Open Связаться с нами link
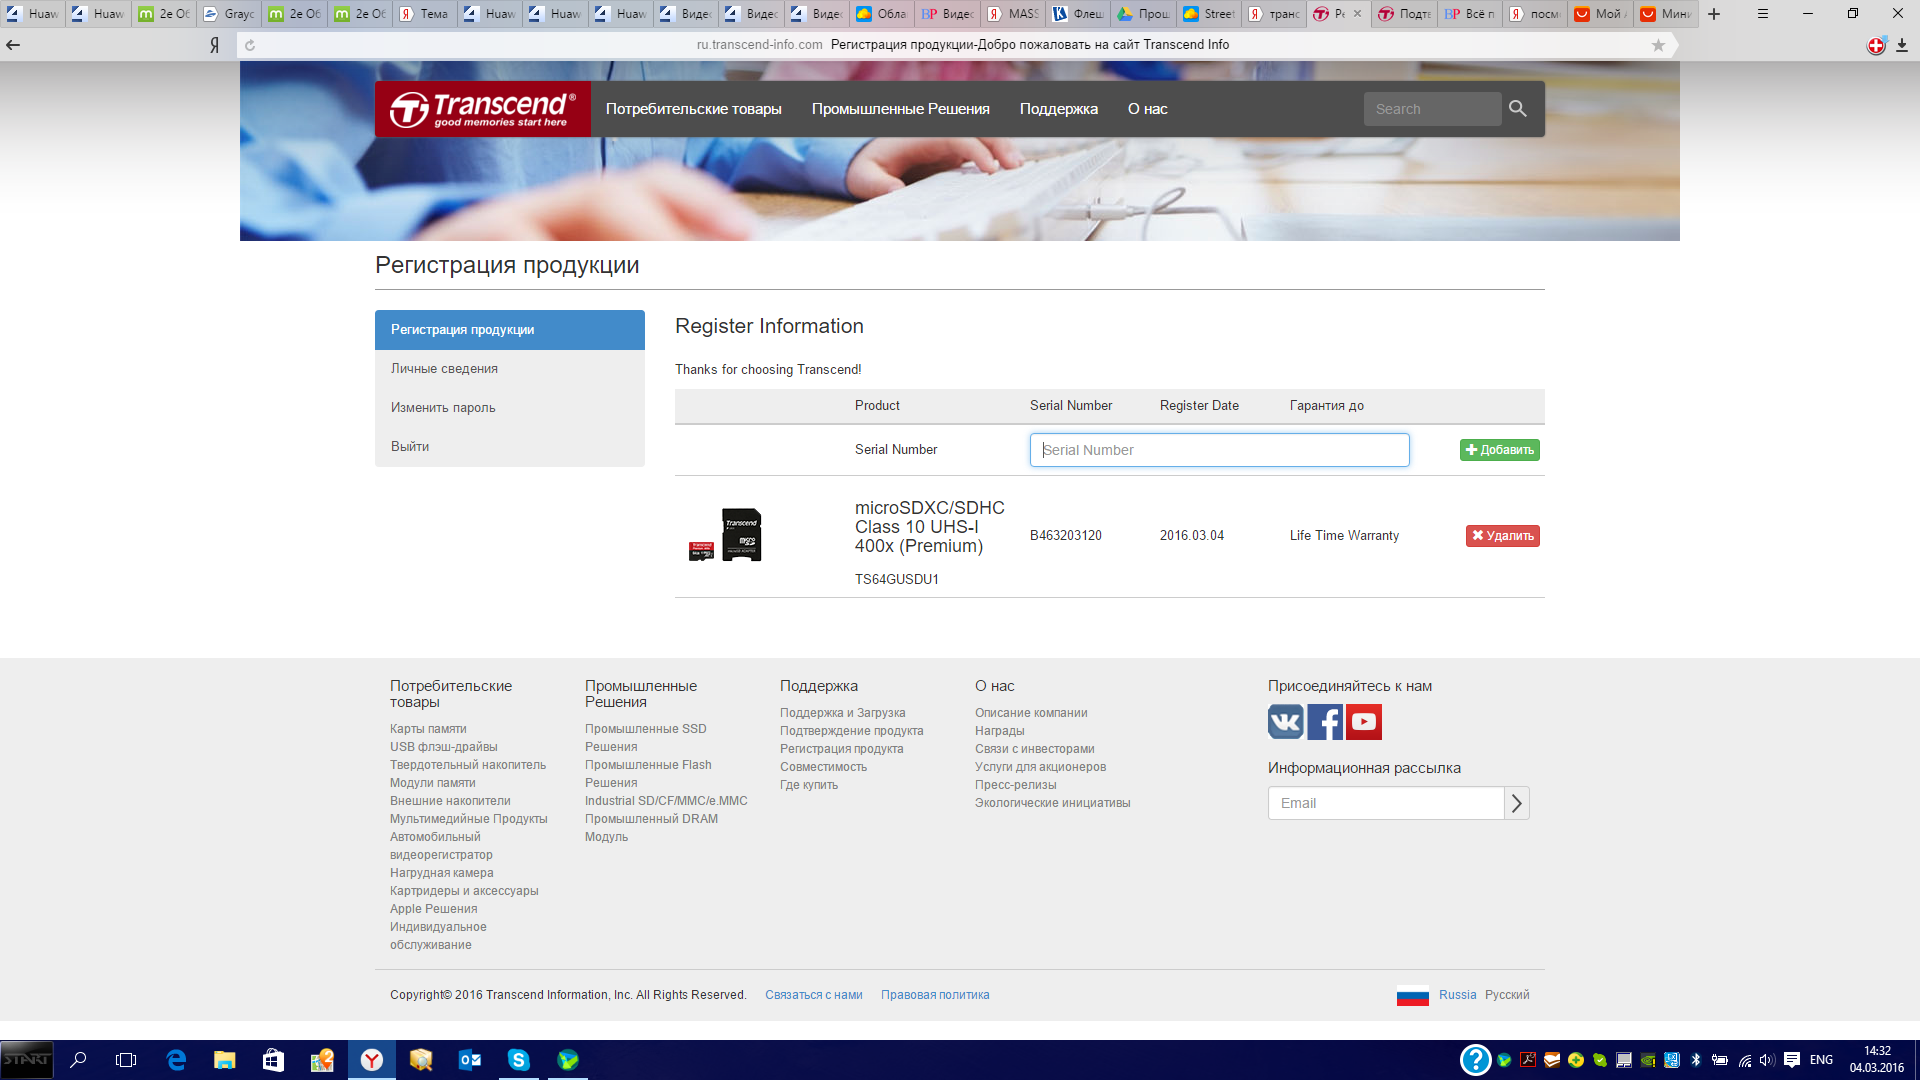The width and height of the screenshot is (1922, 1080). [813, 995]
